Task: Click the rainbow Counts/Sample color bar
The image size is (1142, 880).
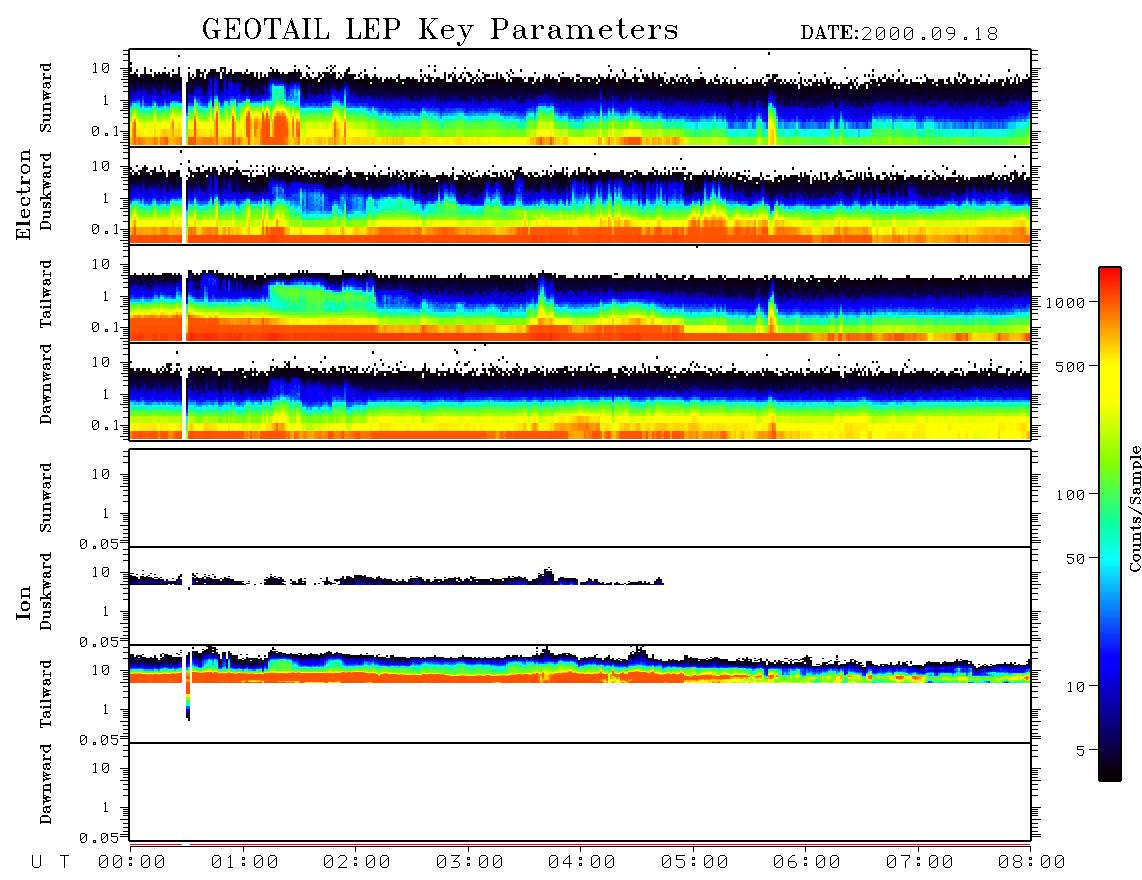Action: 1109,524
